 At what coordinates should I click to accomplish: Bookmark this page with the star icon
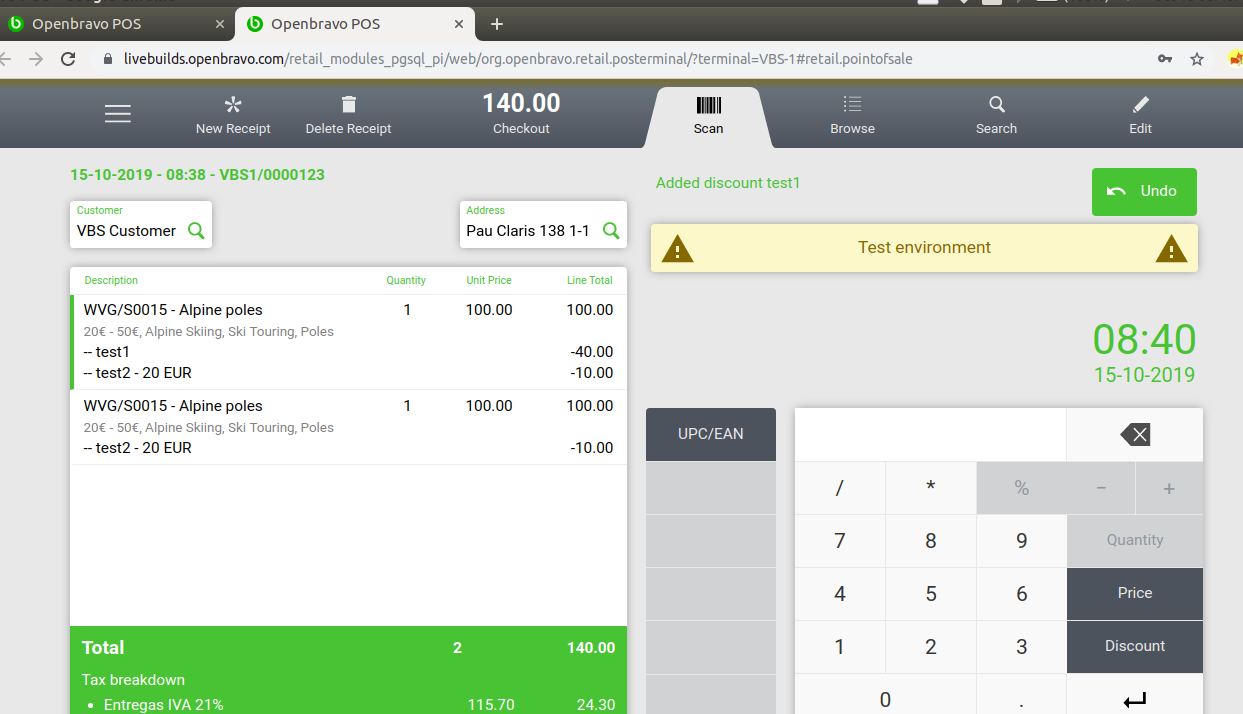[x=1197, y=59]
